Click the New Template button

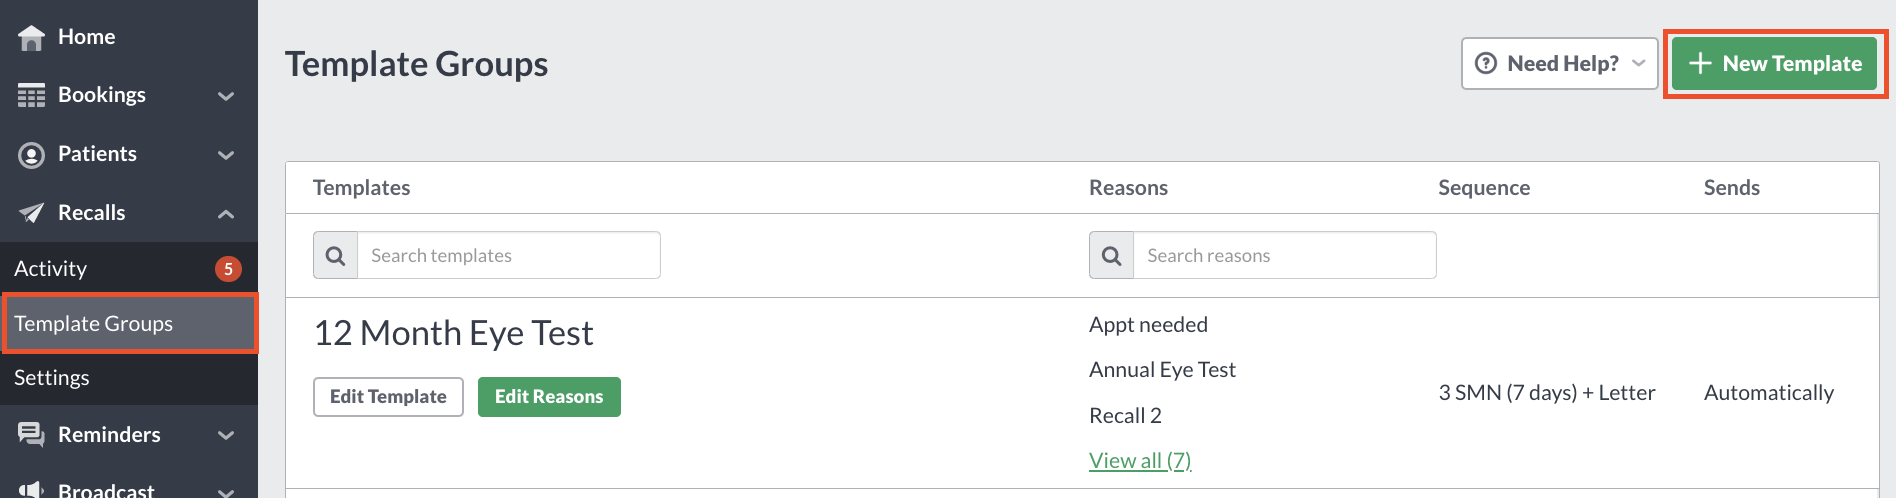[x=1774, y=63]
